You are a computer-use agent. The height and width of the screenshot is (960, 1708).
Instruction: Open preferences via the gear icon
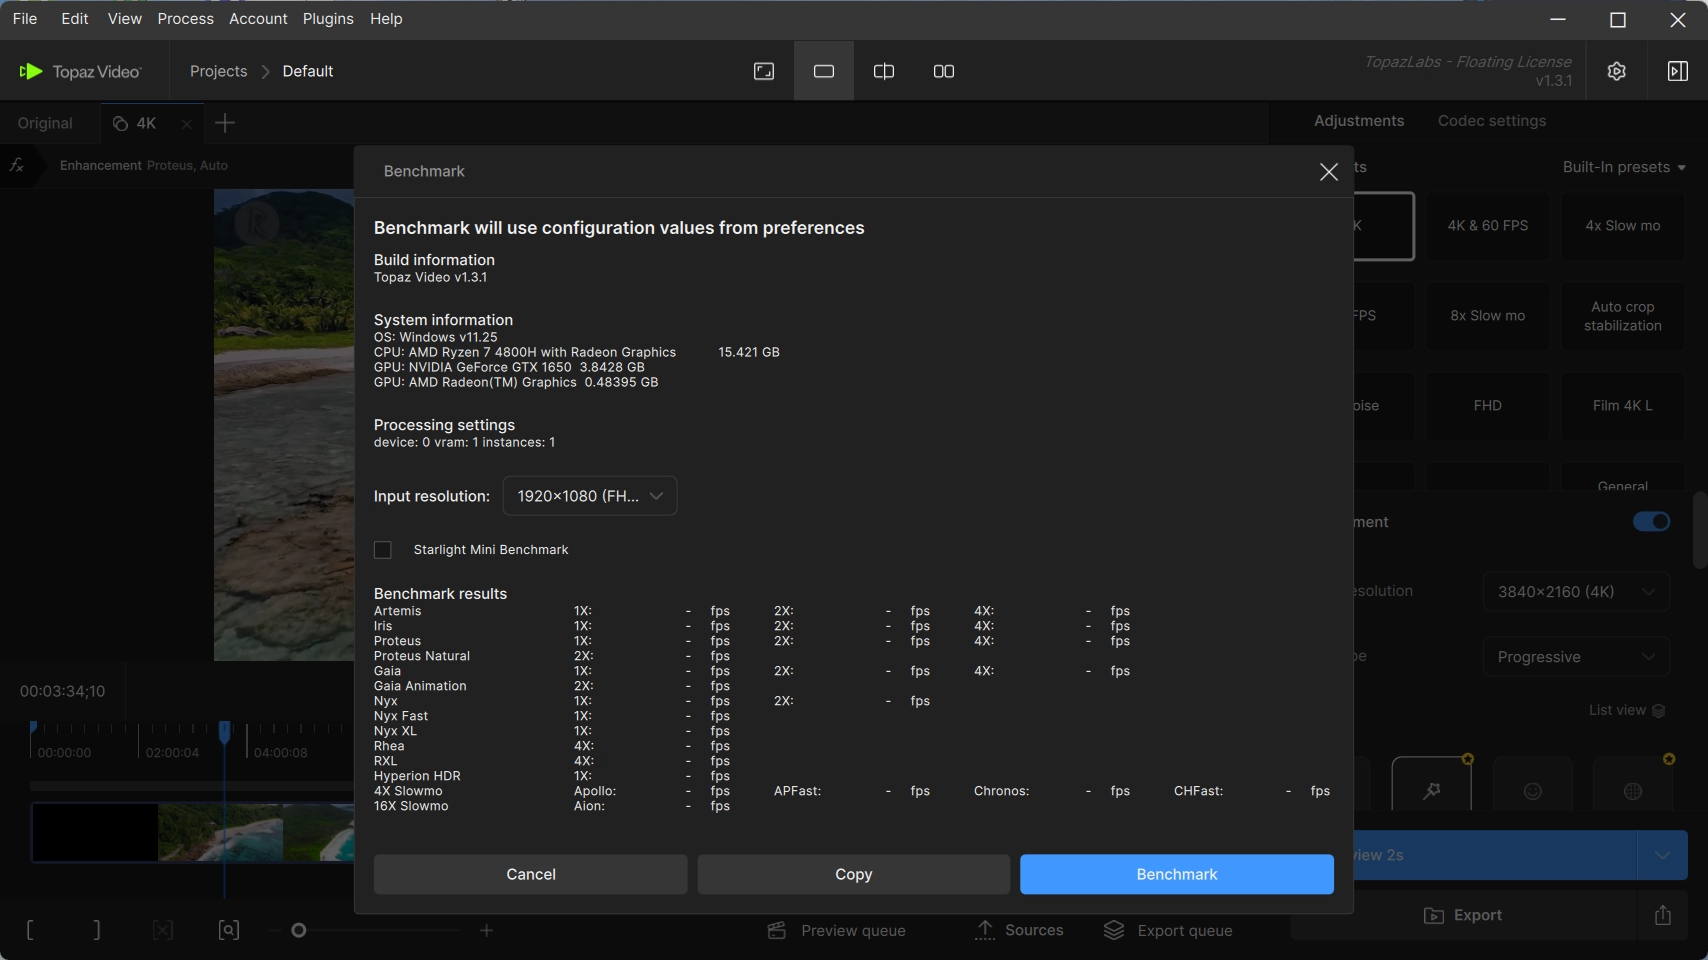[x=1617, y=71]
